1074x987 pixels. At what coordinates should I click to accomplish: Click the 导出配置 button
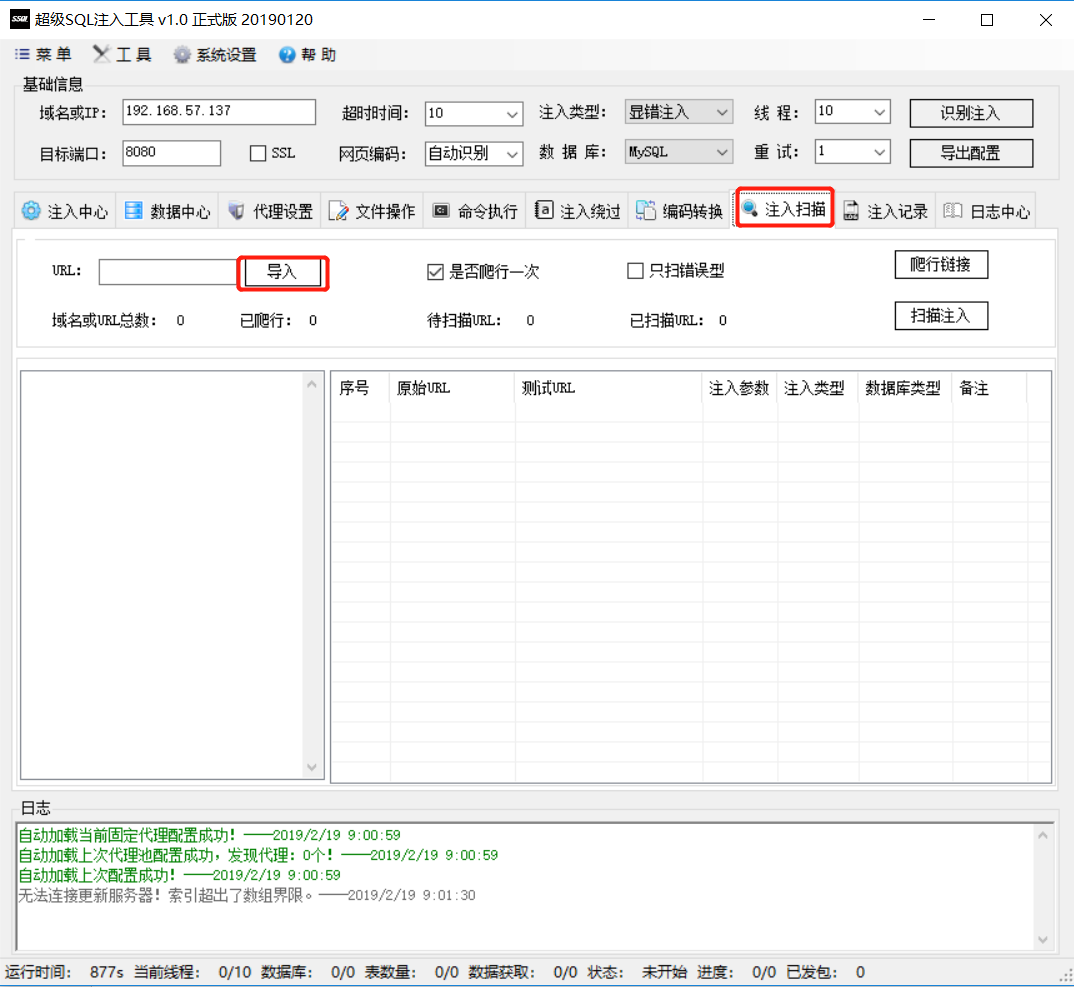point(971,153)
